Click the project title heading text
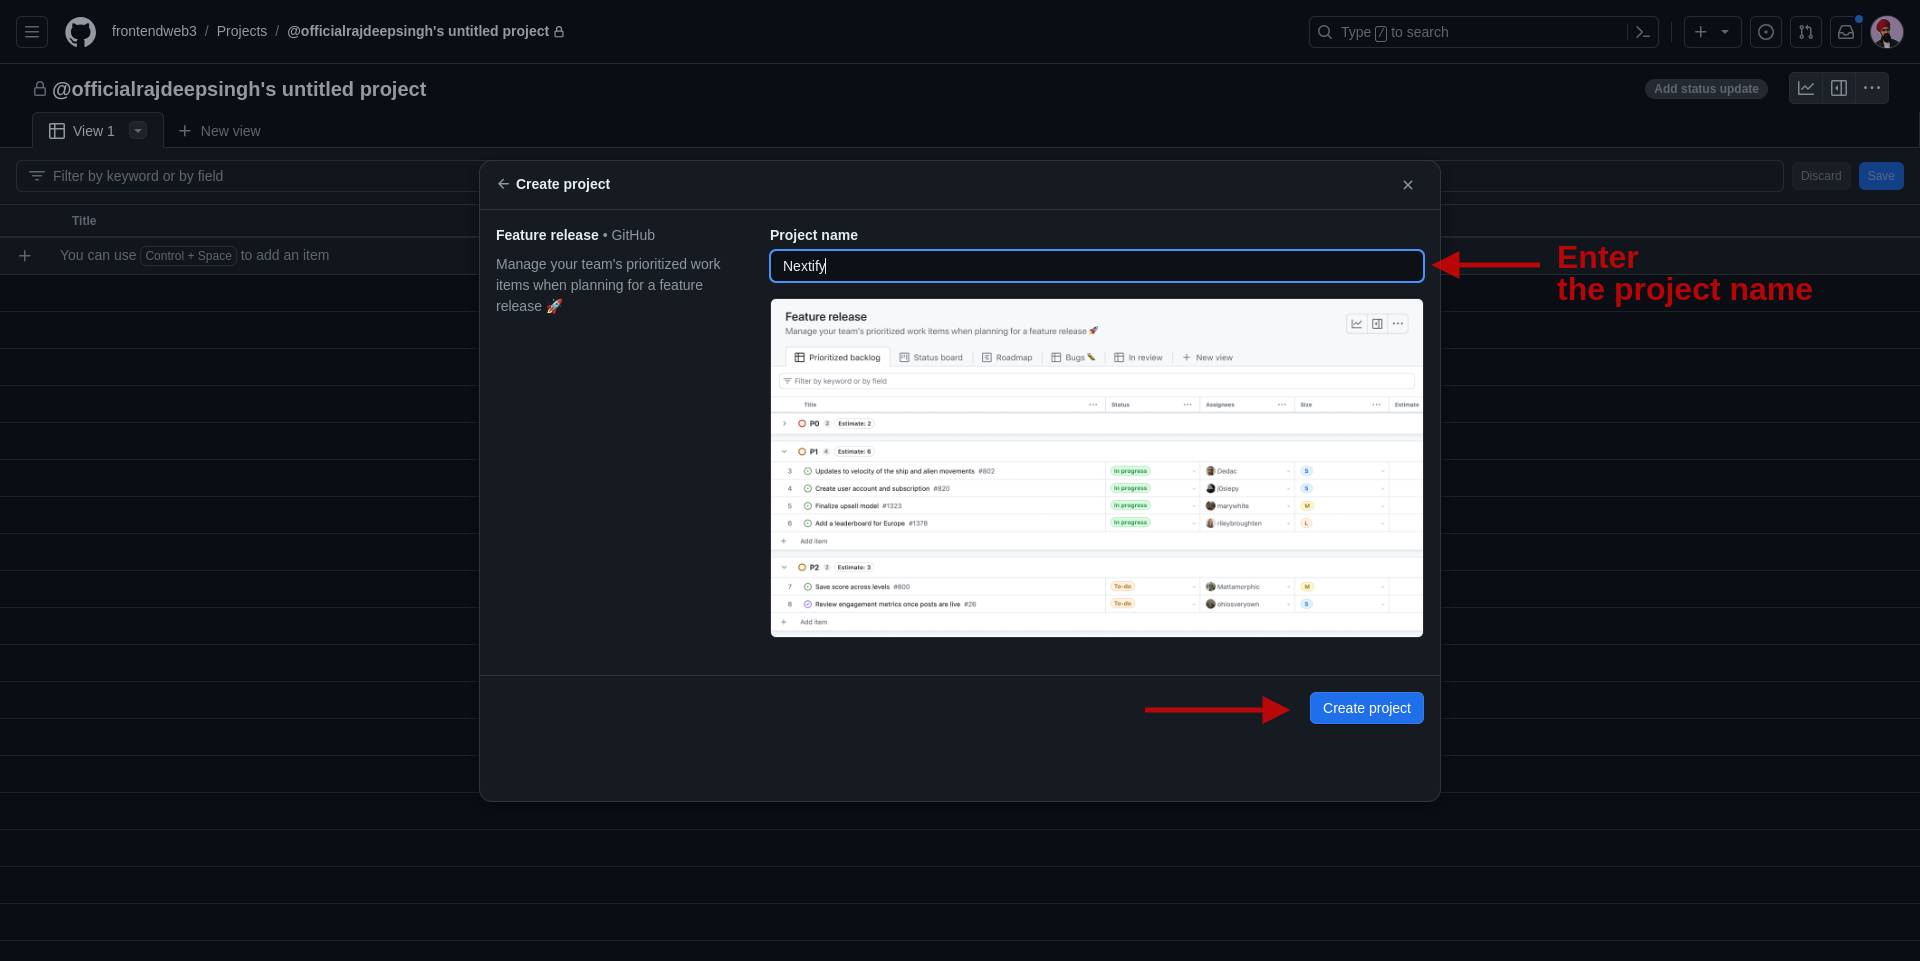1920x961 pixels. [x=239, y=89]
